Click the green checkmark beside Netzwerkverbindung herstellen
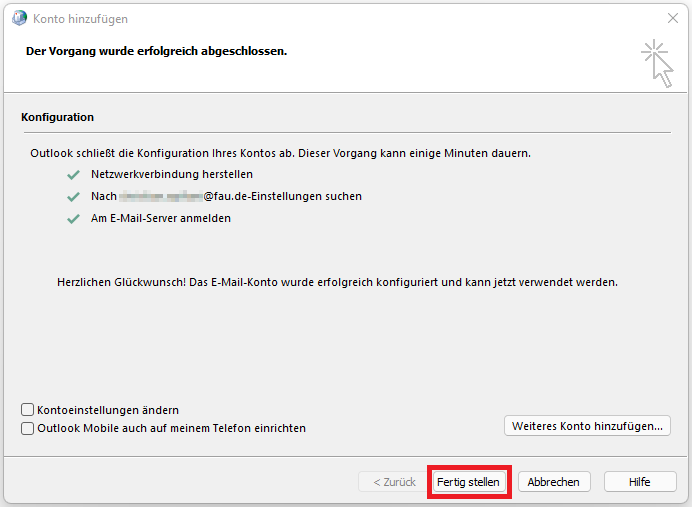Screen dimensions: 692x507 (72, 174)
